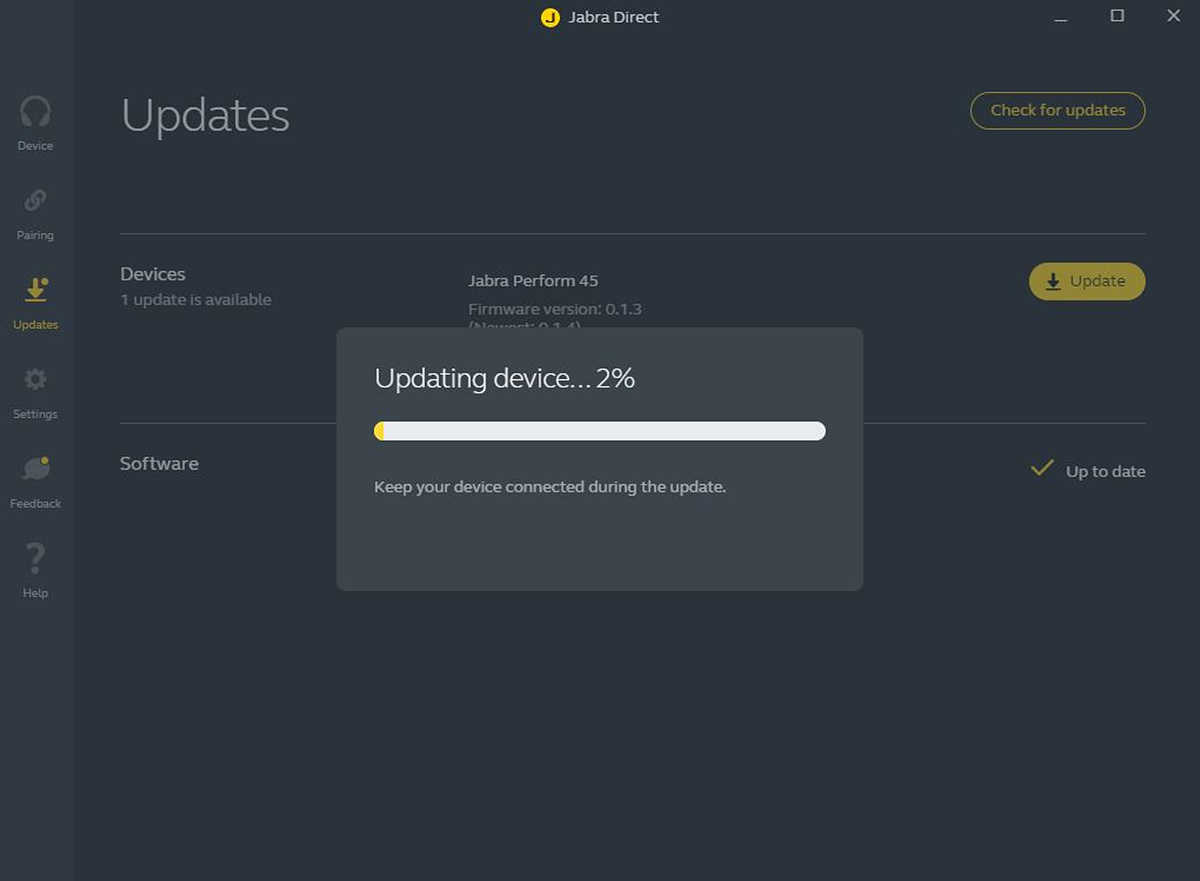The height and width of the screenshot is (881, 1200).
Task: Click 'Keep your device connected' message
Action: click(x=550, y=488)
